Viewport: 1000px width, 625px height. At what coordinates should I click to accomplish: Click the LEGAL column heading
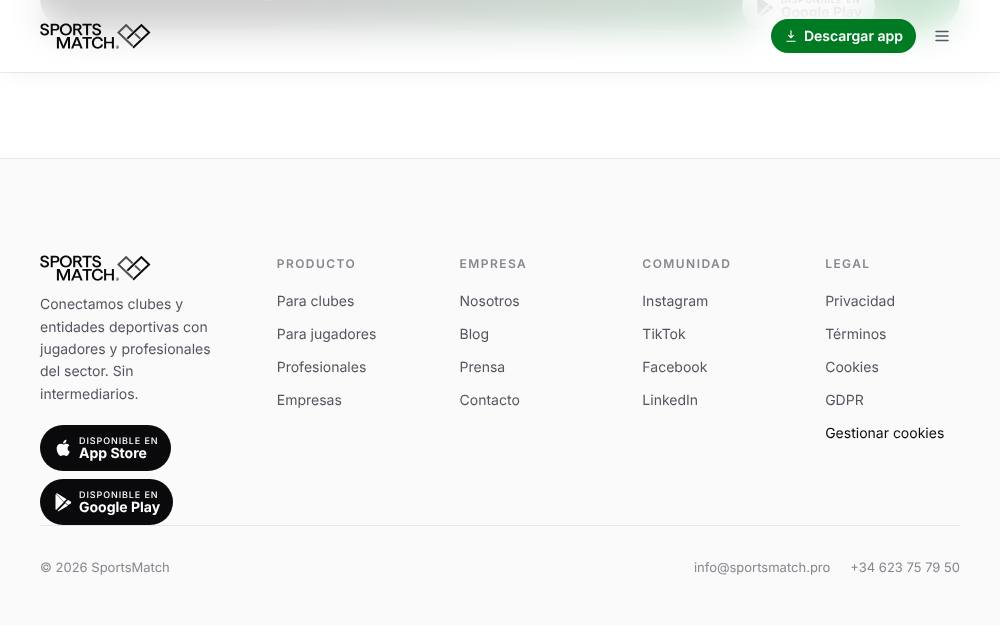point(847,264)
